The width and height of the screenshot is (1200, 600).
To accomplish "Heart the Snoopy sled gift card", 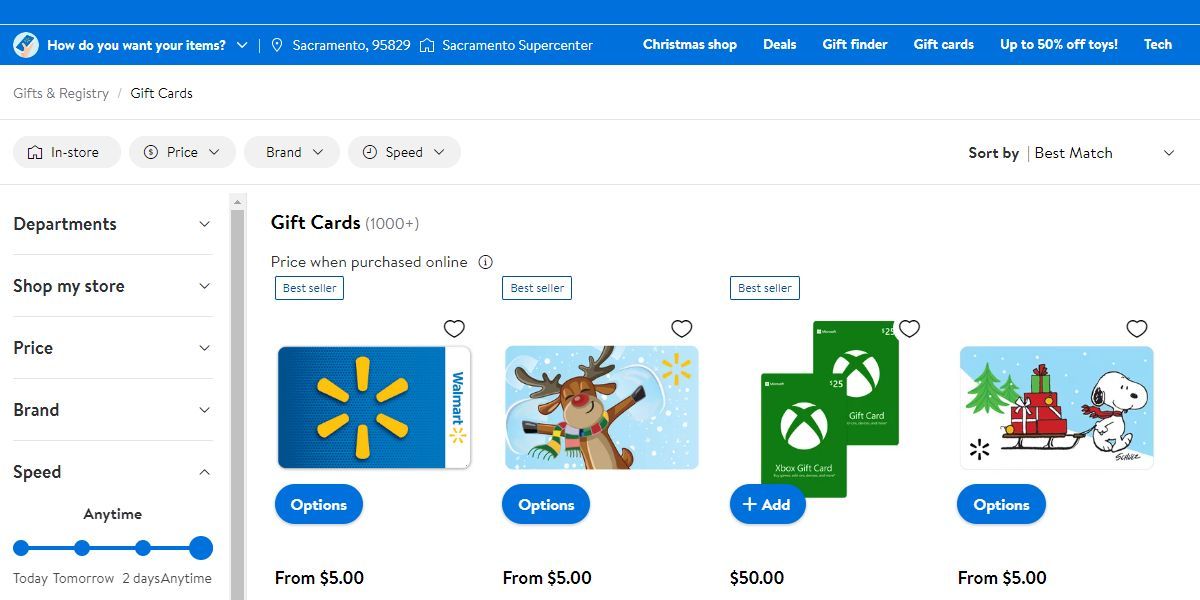I will (x=1137, y=329).
